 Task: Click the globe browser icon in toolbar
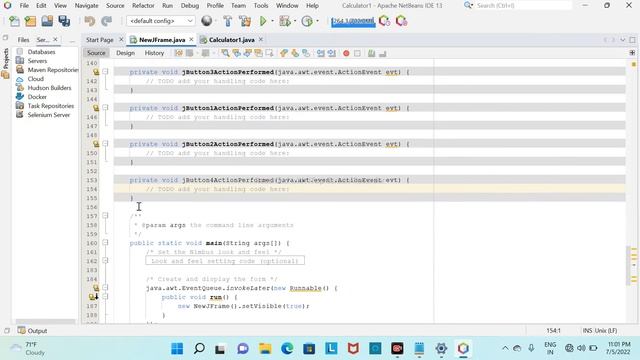[x=207, y=21]
